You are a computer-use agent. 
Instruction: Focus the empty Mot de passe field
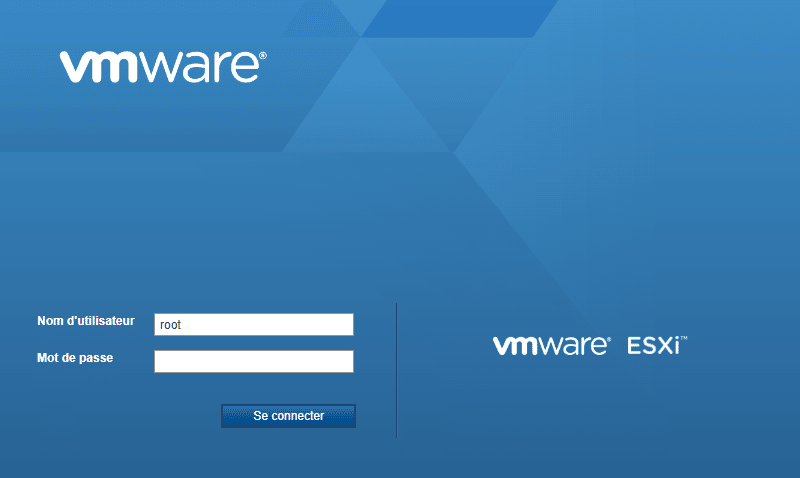pyautogui.click(x=254, y=361)
